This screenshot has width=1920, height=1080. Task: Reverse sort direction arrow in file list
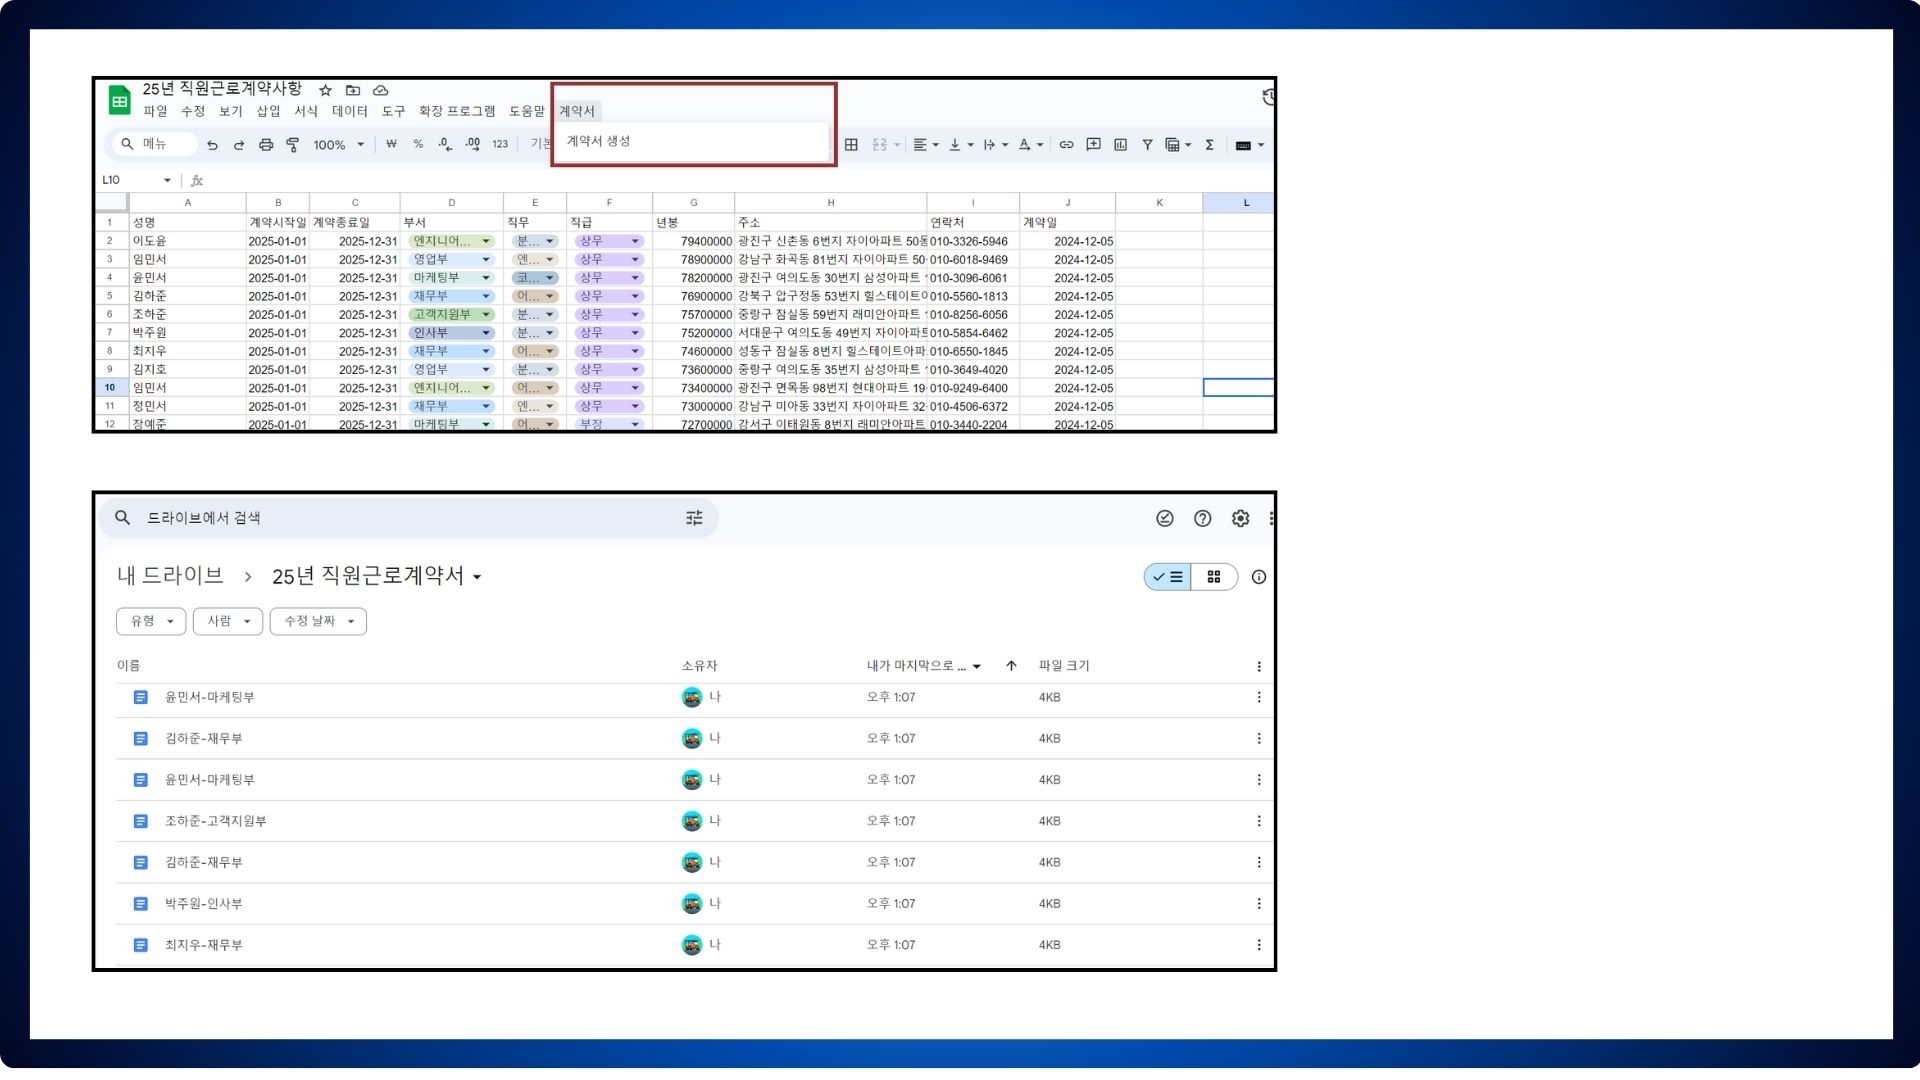point(1011,666)
